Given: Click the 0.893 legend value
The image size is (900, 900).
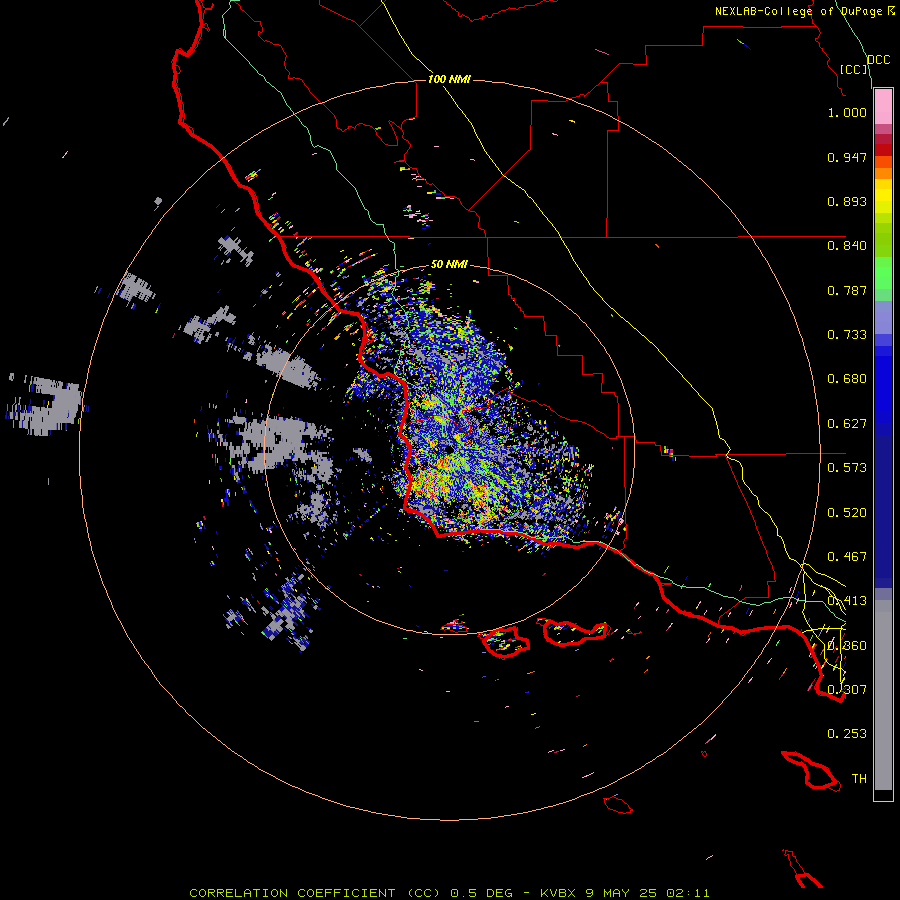Looking at the screenshot, I should click(847, 201).
